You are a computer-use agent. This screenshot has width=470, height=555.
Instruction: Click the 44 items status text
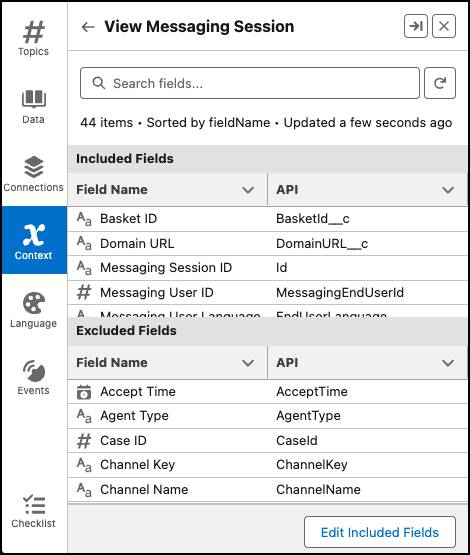pos(107,123)
